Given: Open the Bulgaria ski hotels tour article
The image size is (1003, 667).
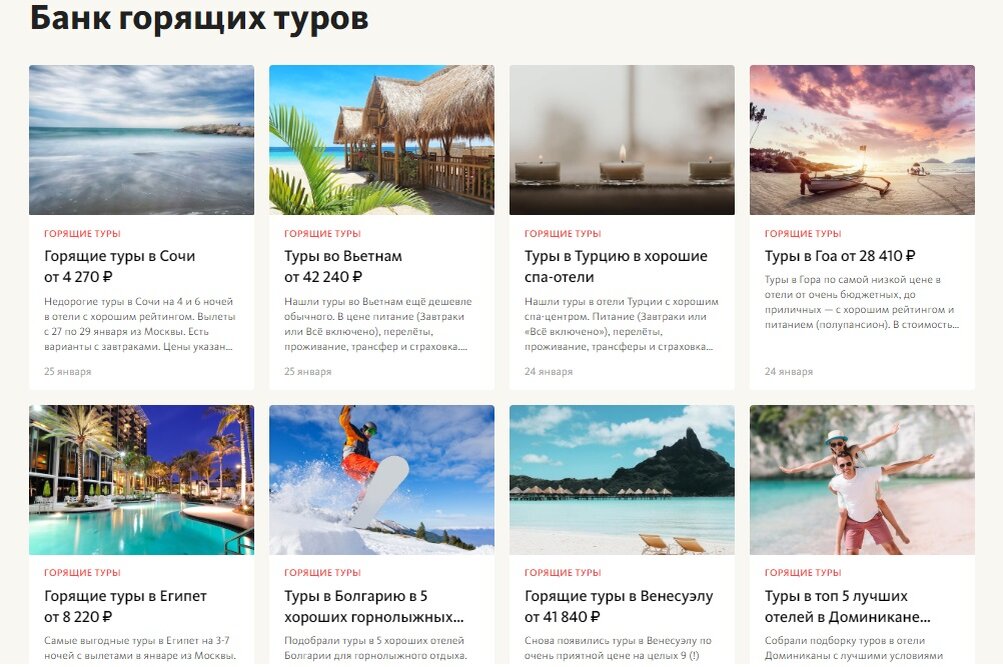Looking at the screenshot, I should [372, 604].
